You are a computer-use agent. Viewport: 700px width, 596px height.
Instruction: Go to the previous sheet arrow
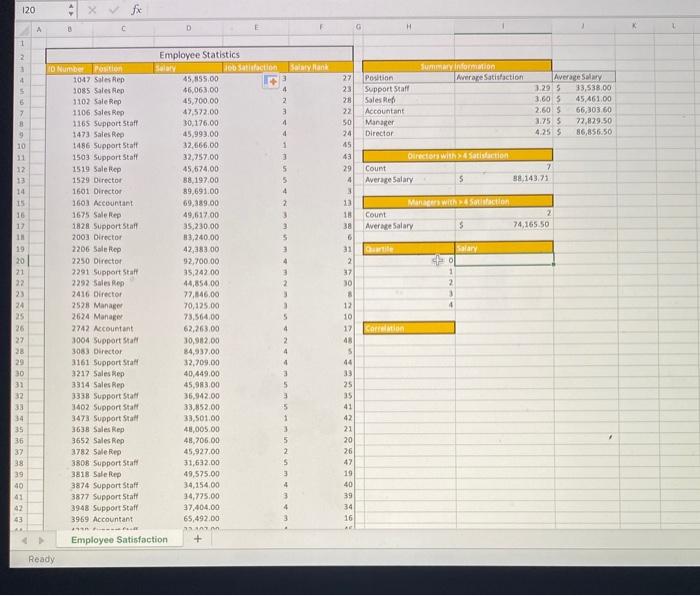tap(25, 540)
